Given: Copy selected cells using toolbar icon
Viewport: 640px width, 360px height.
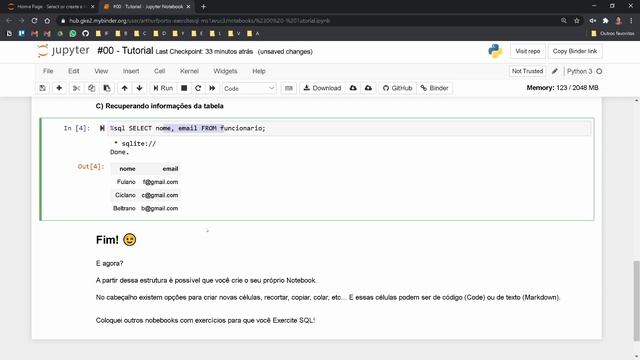Looking at the screenshot, I should (x=91, y=88).
